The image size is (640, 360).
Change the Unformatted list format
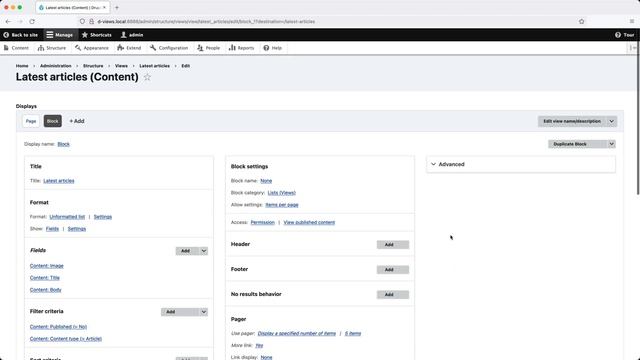[x=67, y=217]
